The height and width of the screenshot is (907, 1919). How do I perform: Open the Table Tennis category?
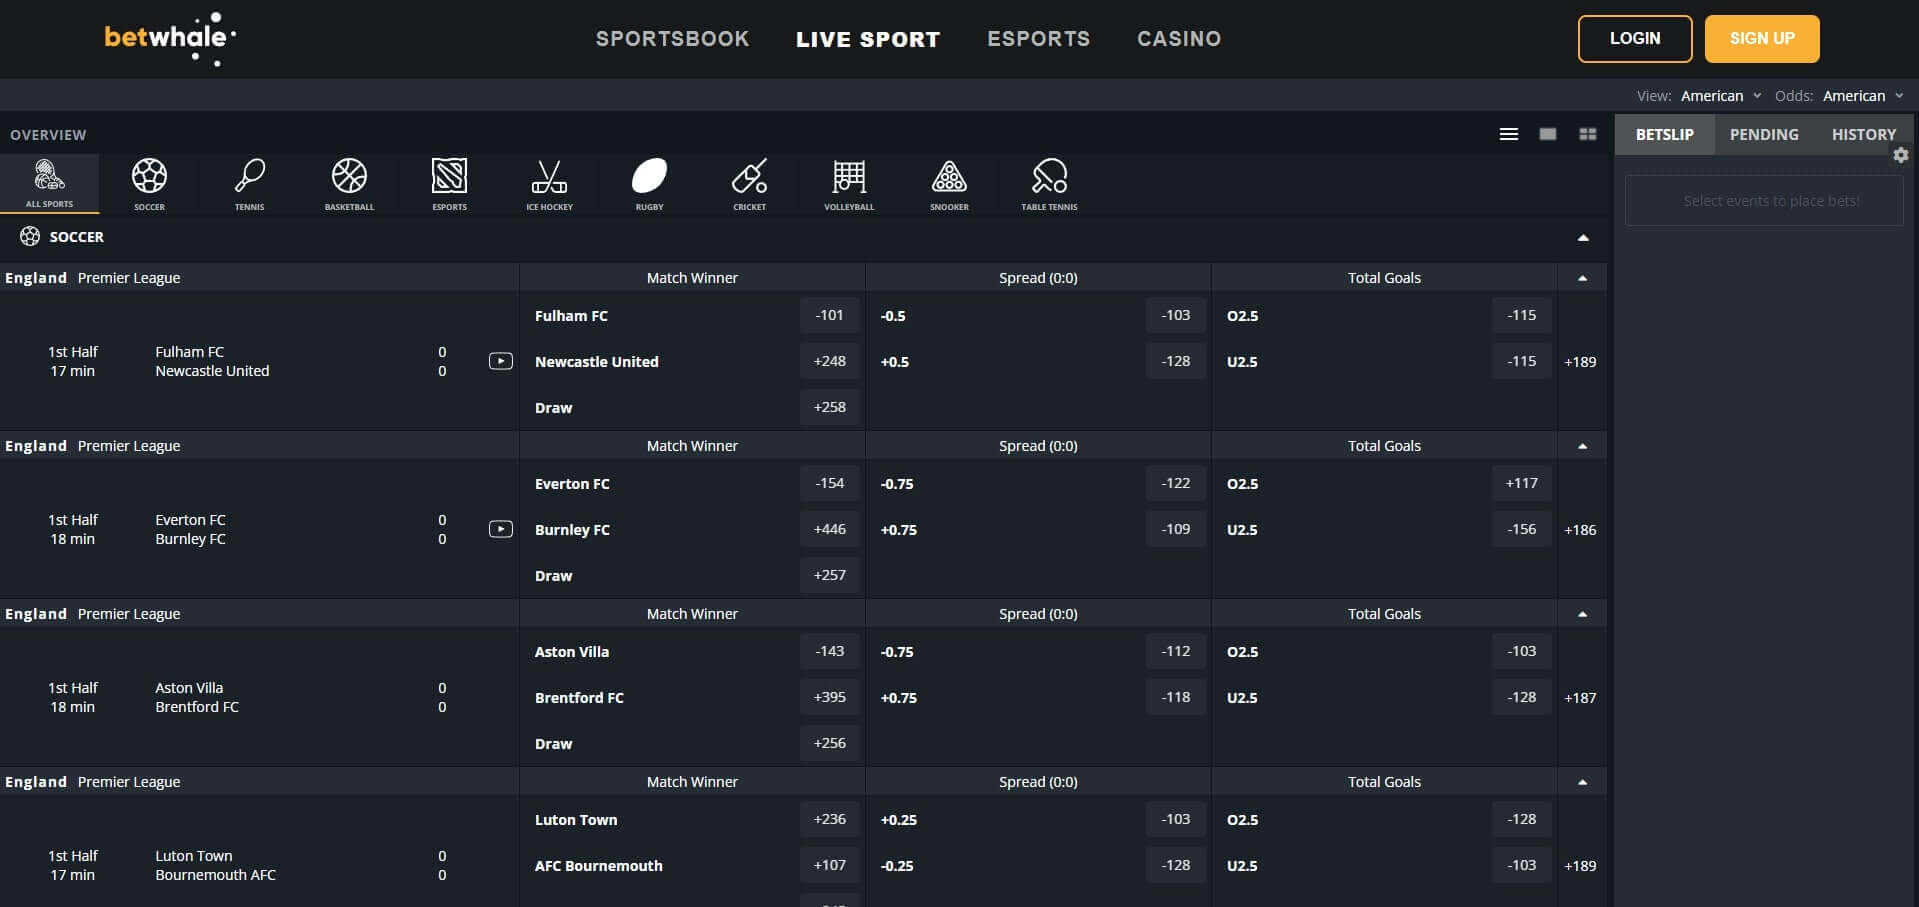coord(1048,183)
